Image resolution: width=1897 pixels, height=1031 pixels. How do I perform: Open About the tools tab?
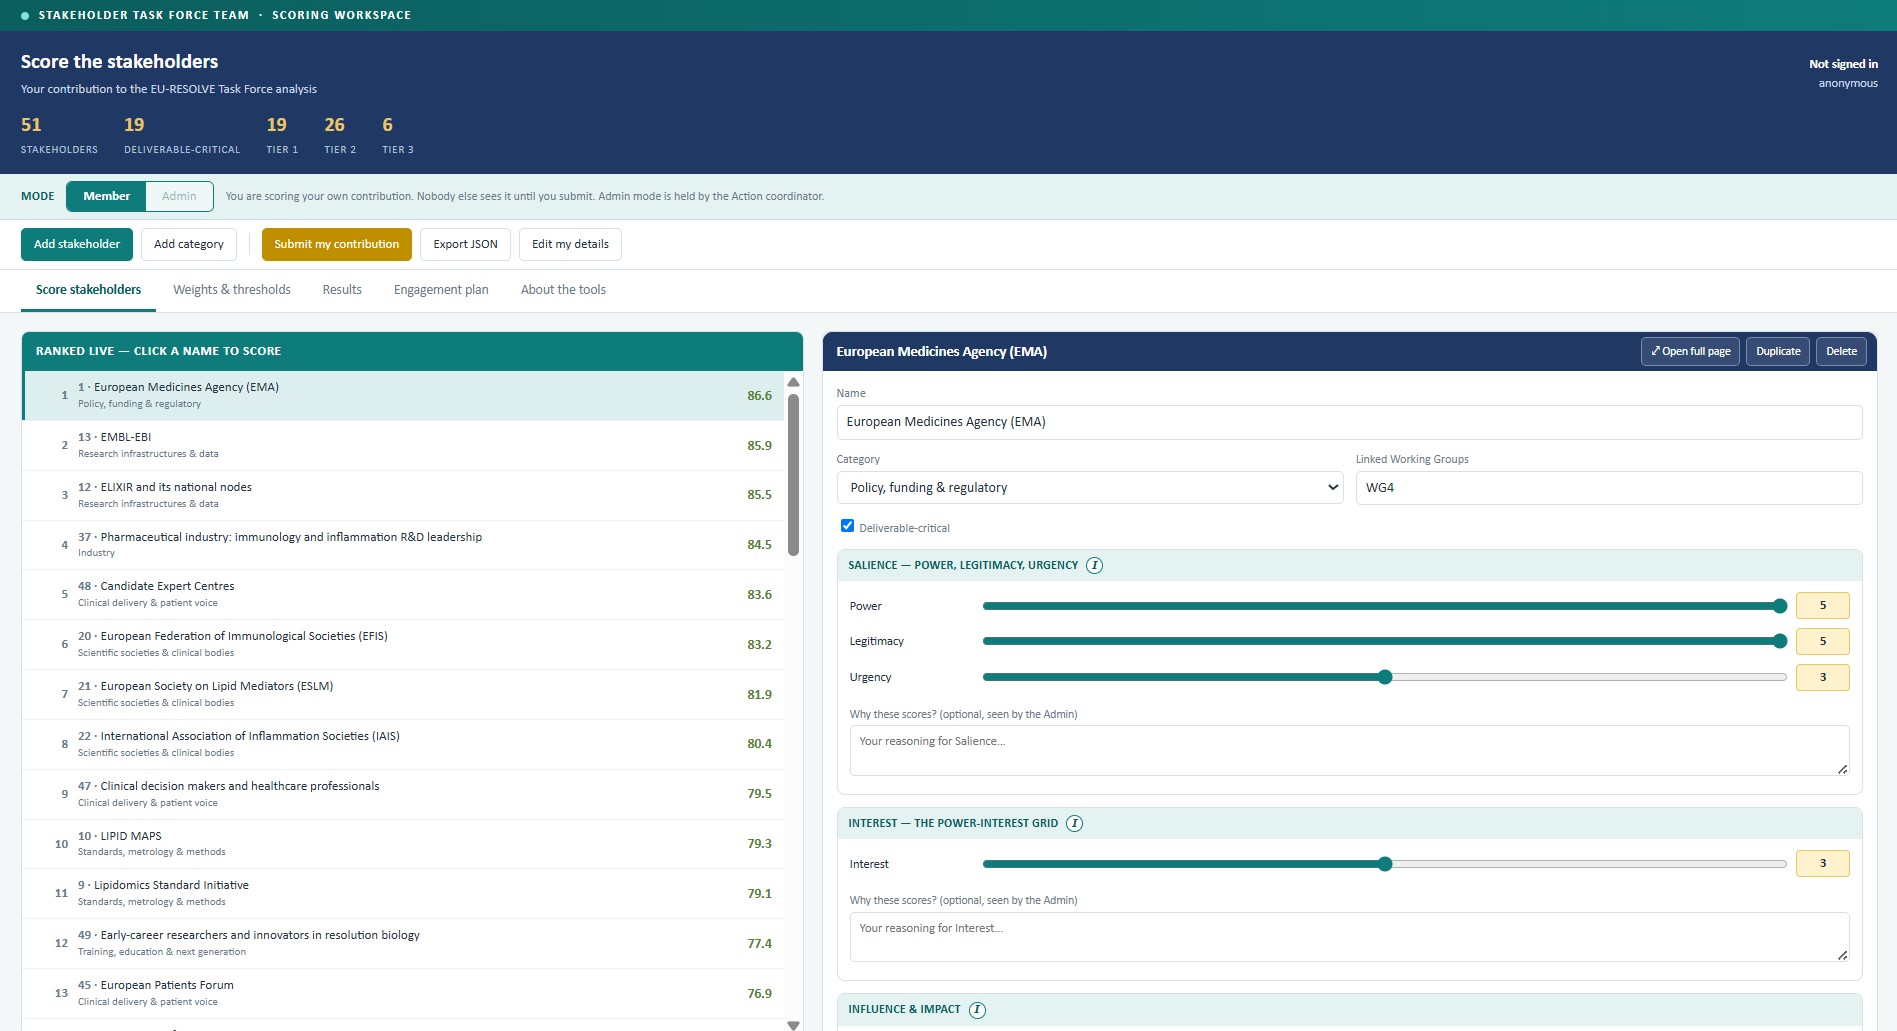[x=563, y=290]
